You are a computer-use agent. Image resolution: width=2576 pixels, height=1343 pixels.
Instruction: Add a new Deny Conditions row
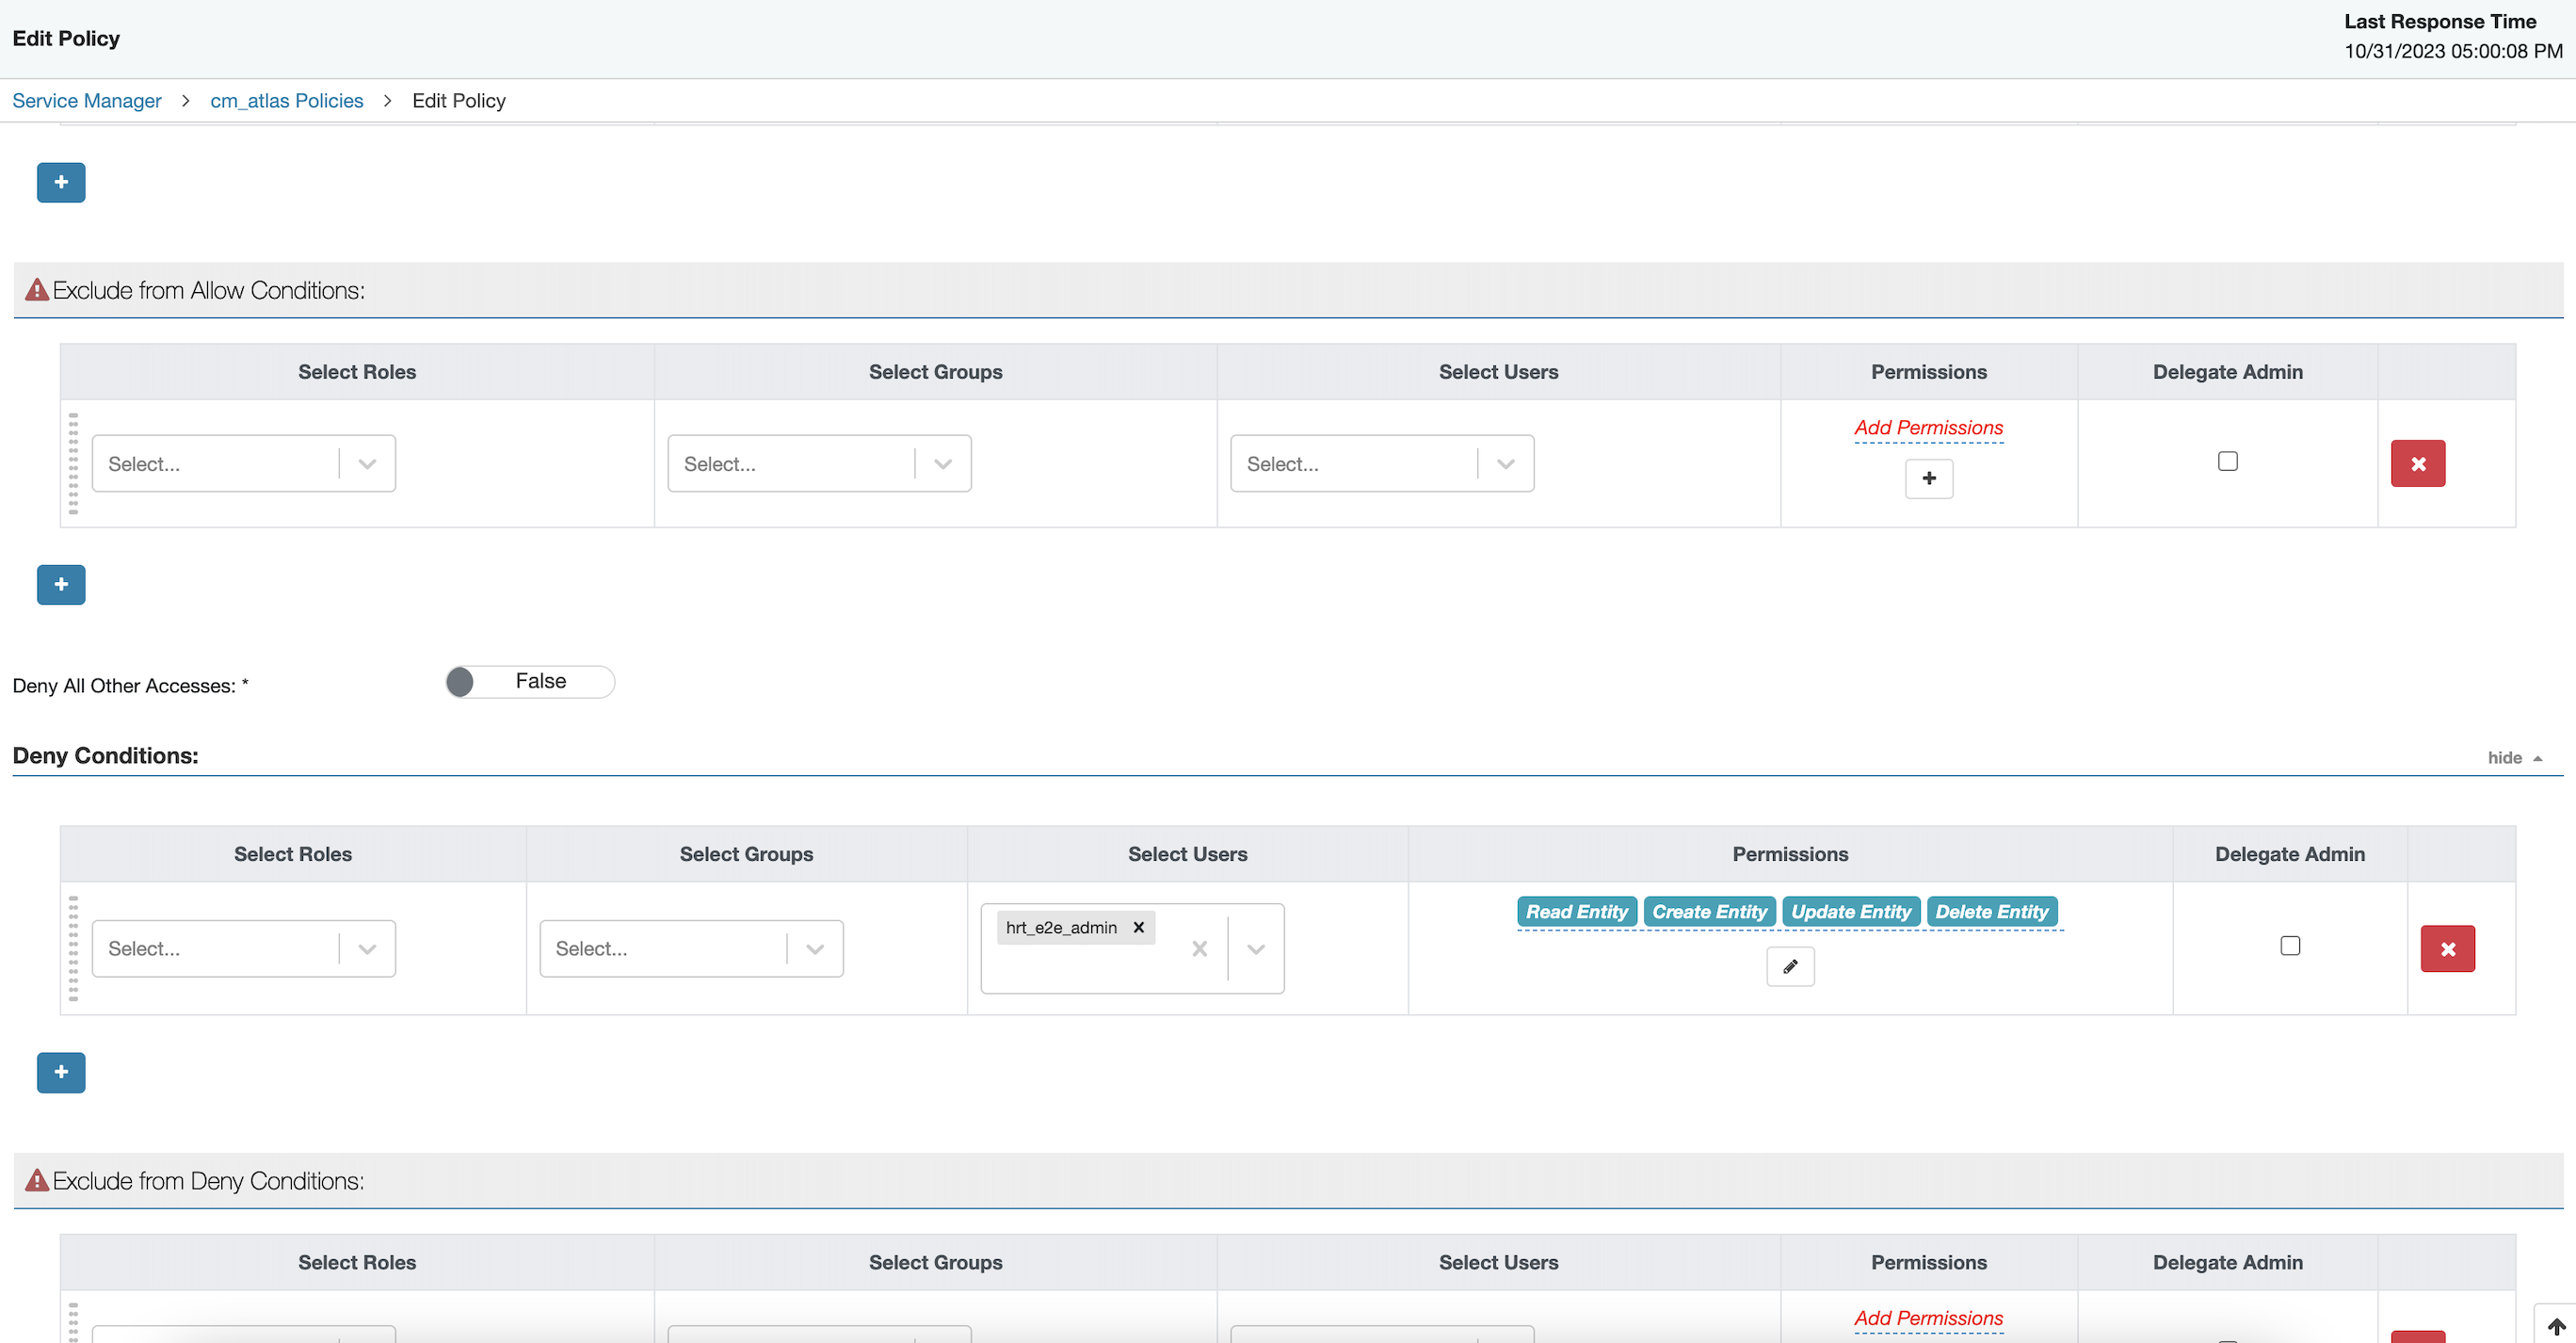(x=61, y=1072)
